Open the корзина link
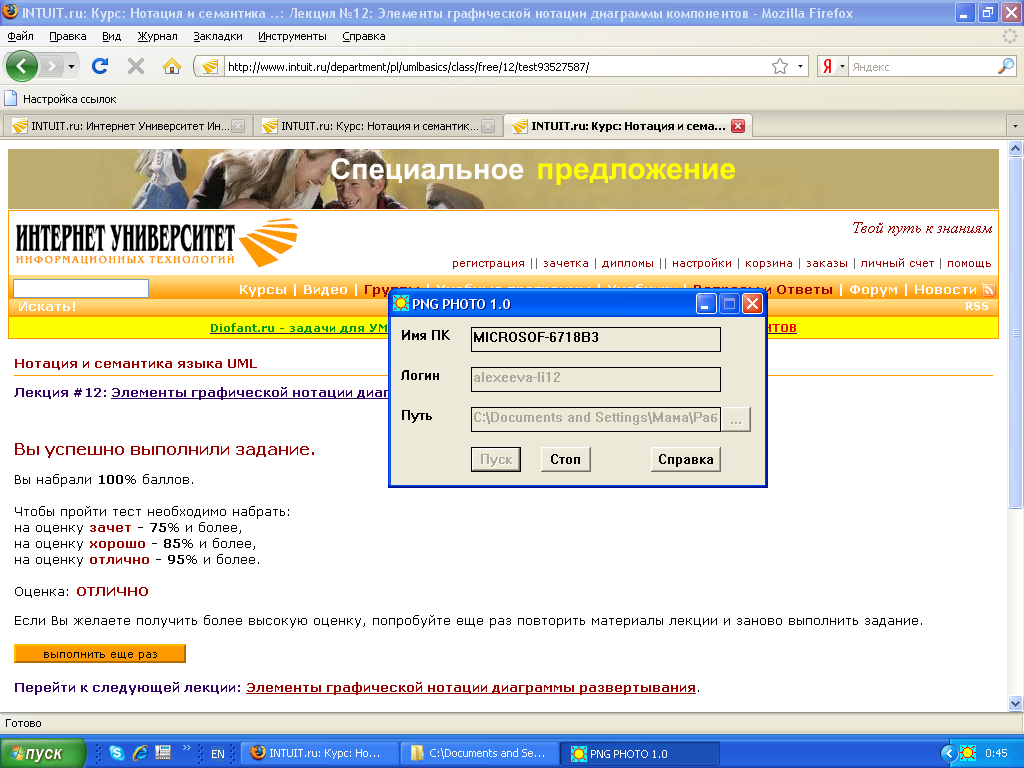 point(769,263)
